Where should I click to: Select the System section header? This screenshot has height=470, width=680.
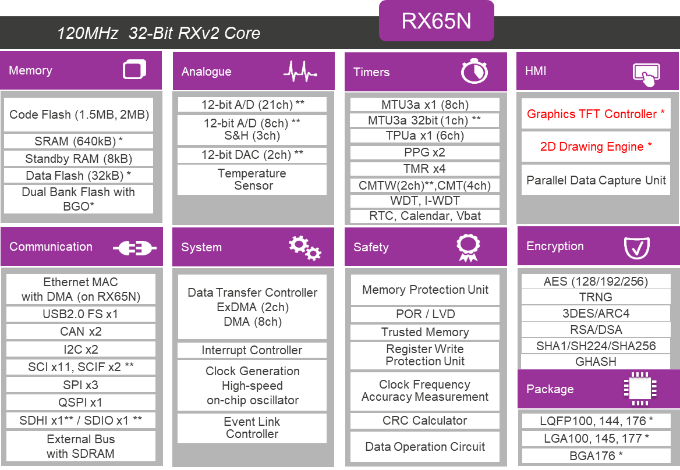click(x=253, y=247)
